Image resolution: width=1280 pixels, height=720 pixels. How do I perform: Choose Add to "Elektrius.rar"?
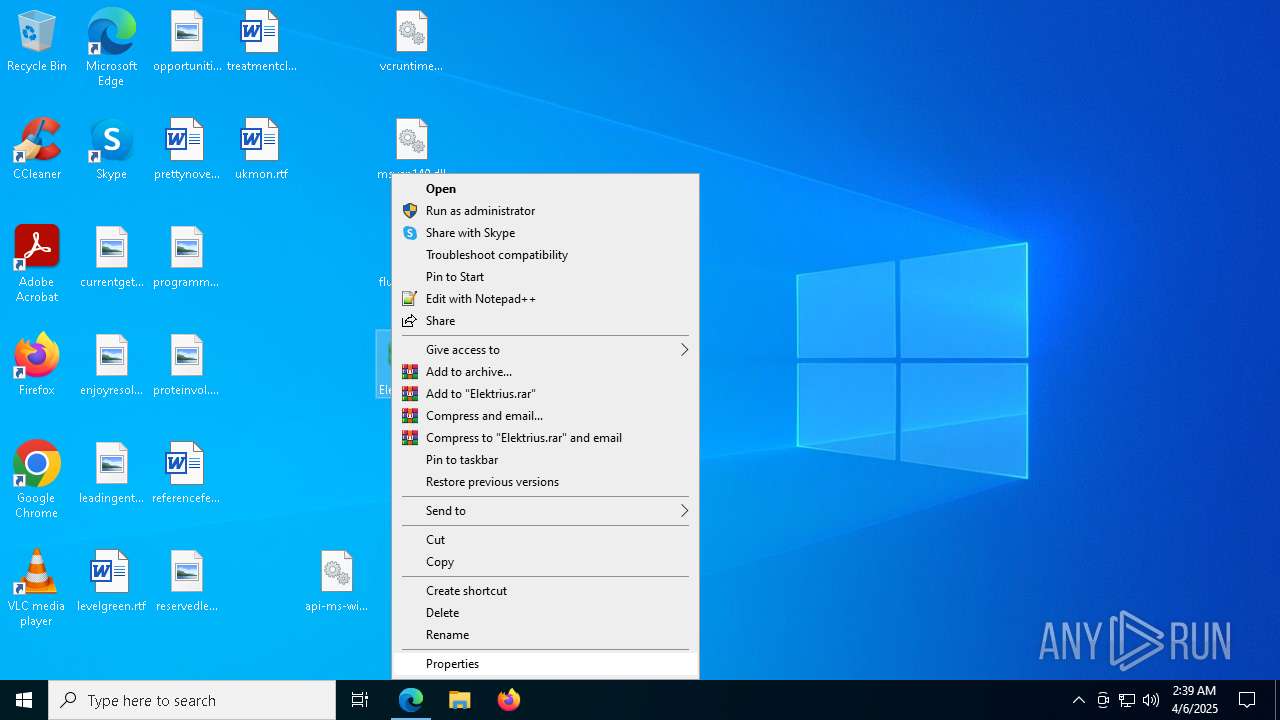tap(545, 394)
